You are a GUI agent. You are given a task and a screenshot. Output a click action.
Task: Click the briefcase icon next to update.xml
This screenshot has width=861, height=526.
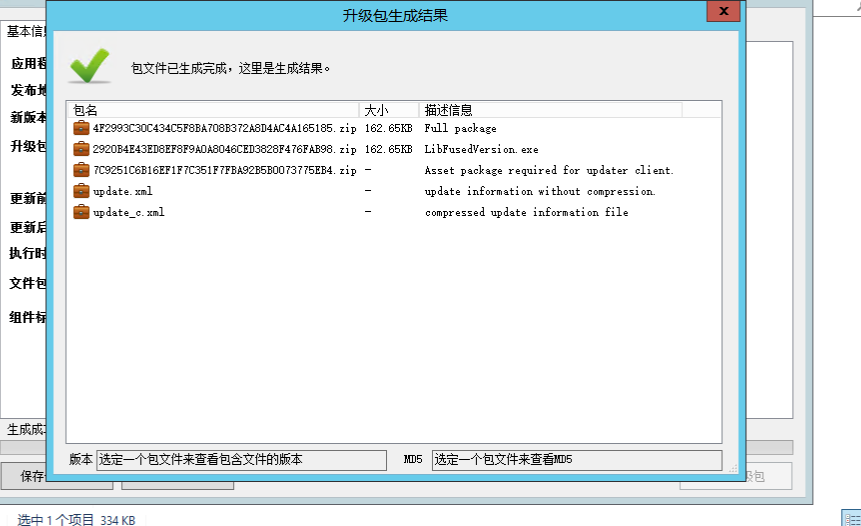click(x=81, y=191)
